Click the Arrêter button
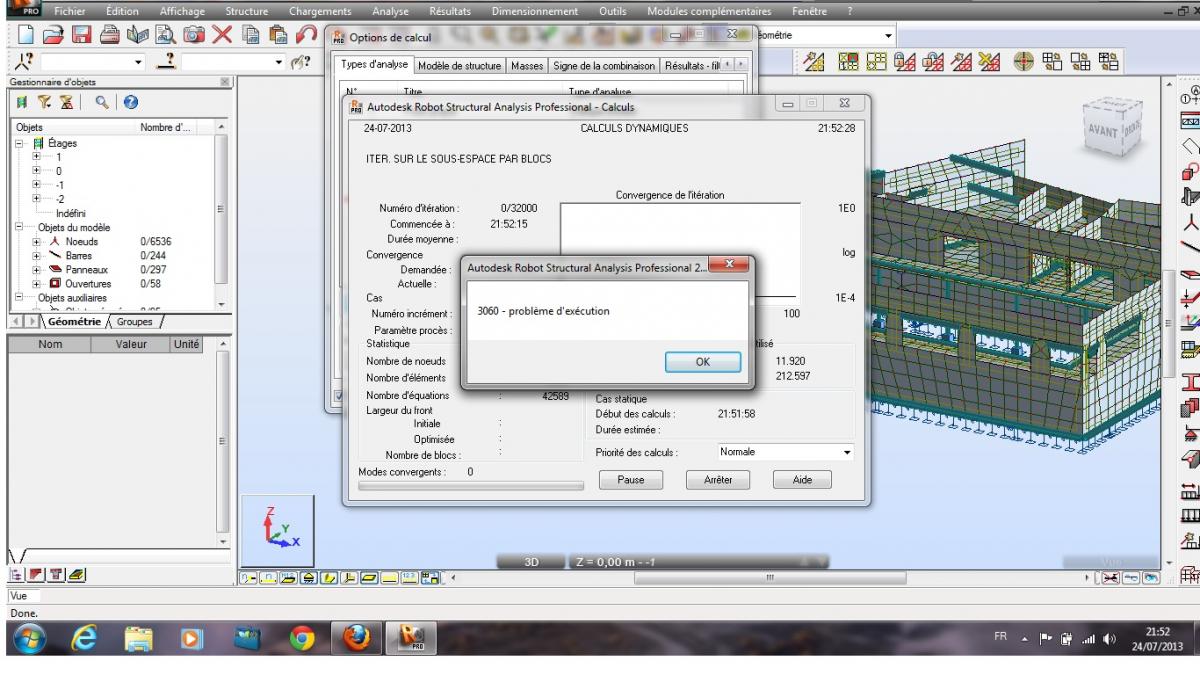1200x675 pixels. pos(718,480)
